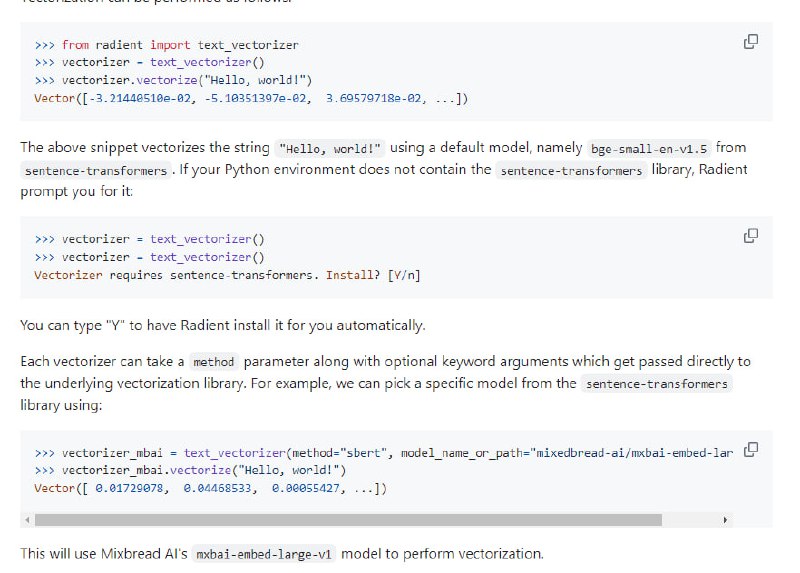800x573 pixels.
Task: Click the right arrow of the horizontal scrollbar
Action: point(725,520)
